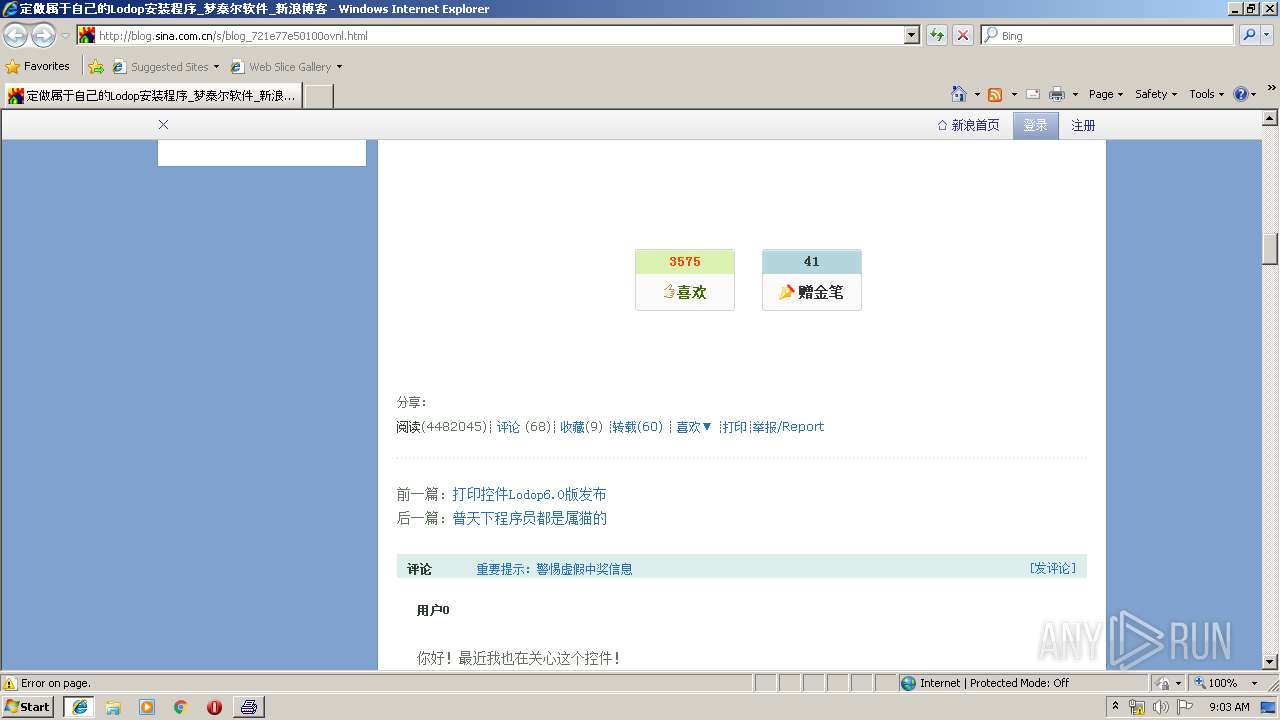Click the 注册 register link
This screenshot has width=1280, height=720.
1083,125
